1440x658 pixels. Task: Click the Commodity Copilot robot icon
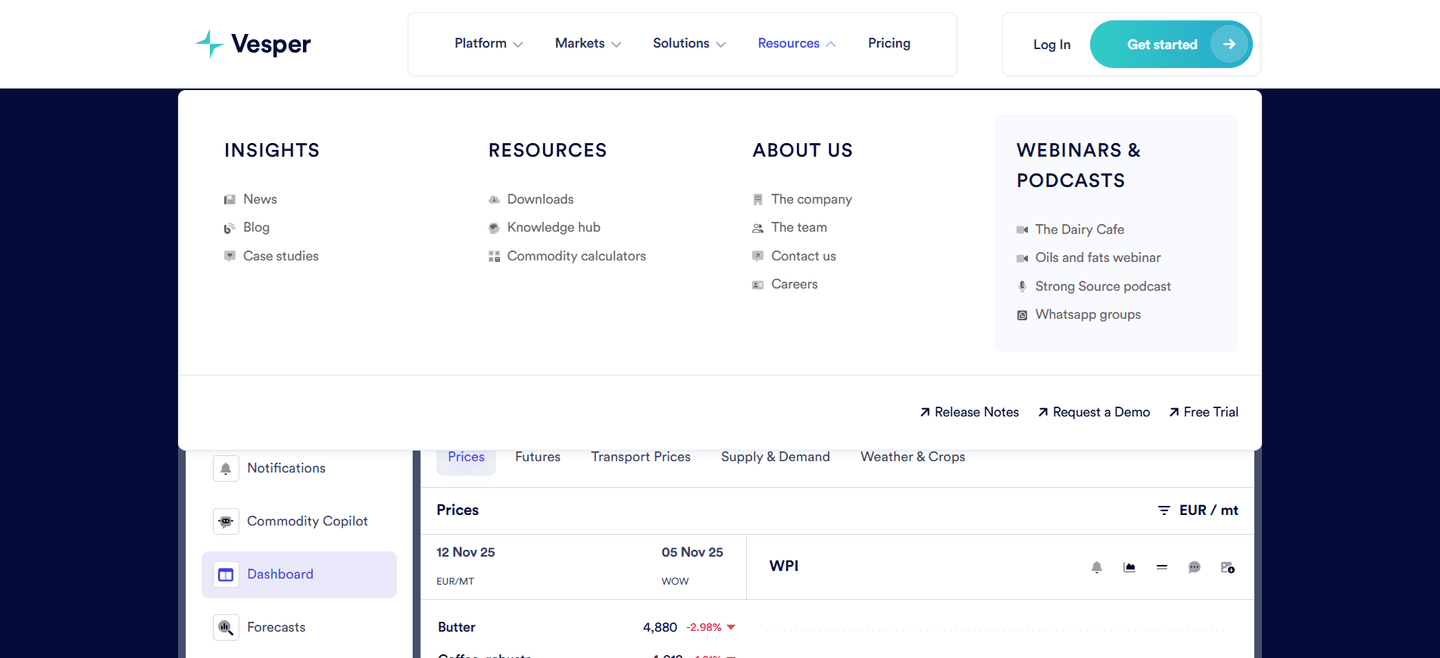pyautogui.click(x=226, y=521)
